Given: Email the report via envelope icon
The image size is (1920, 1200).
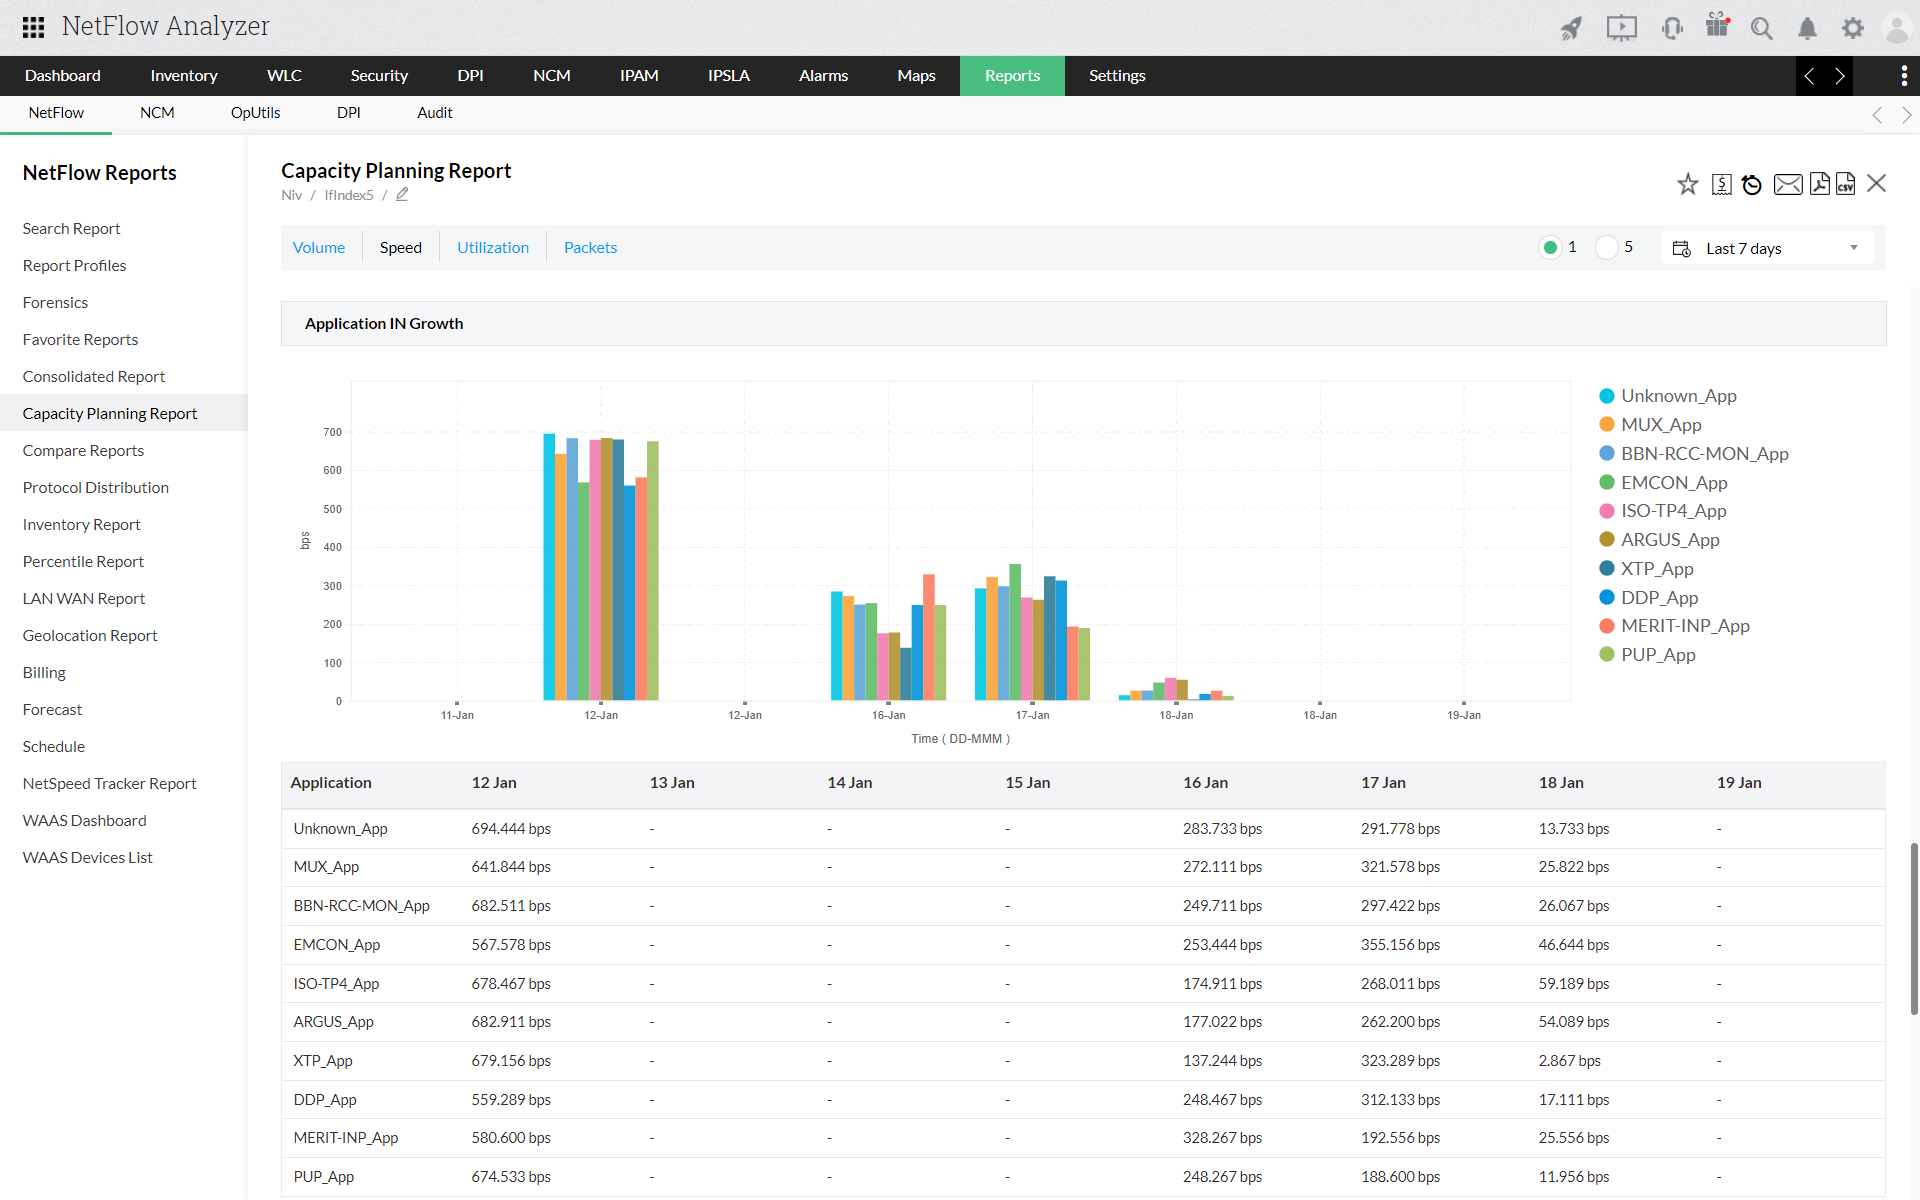Looking at the screenshot, I should click(x=1787, y=184).
